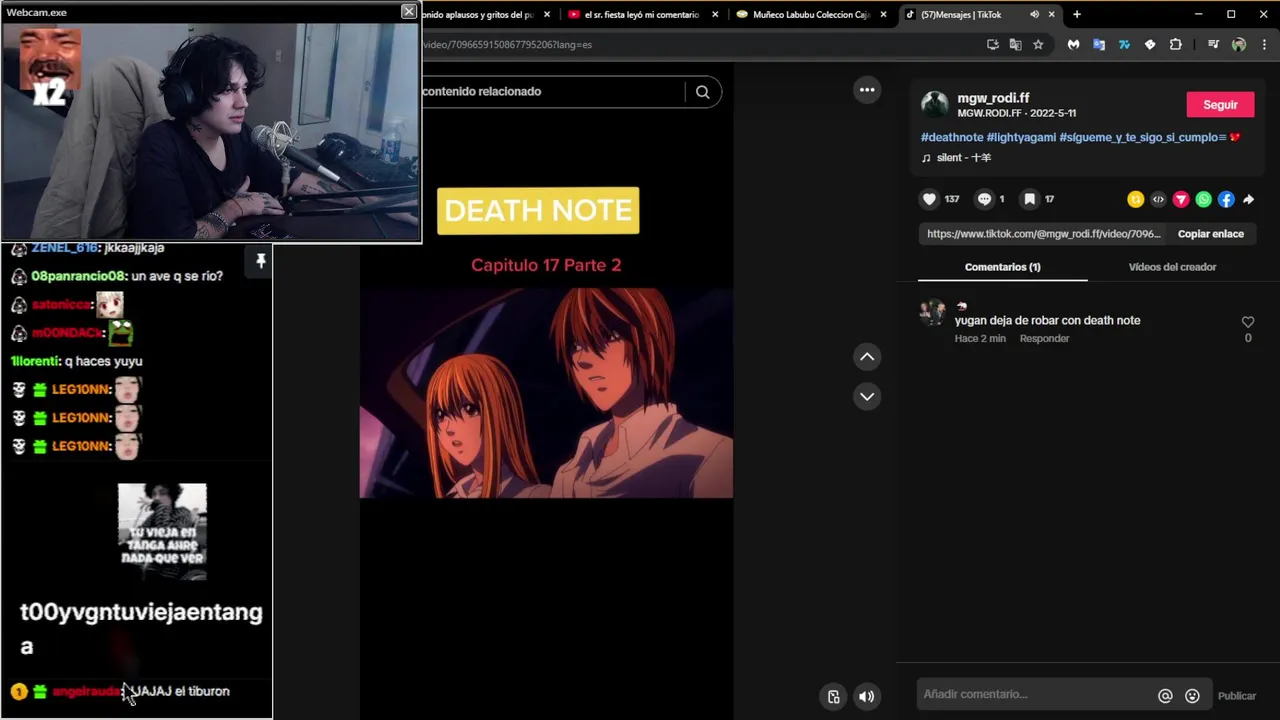Send to friends via red paper-plane icon
The height and width of the screenshot is (720, 1280).
[1181, 199]
